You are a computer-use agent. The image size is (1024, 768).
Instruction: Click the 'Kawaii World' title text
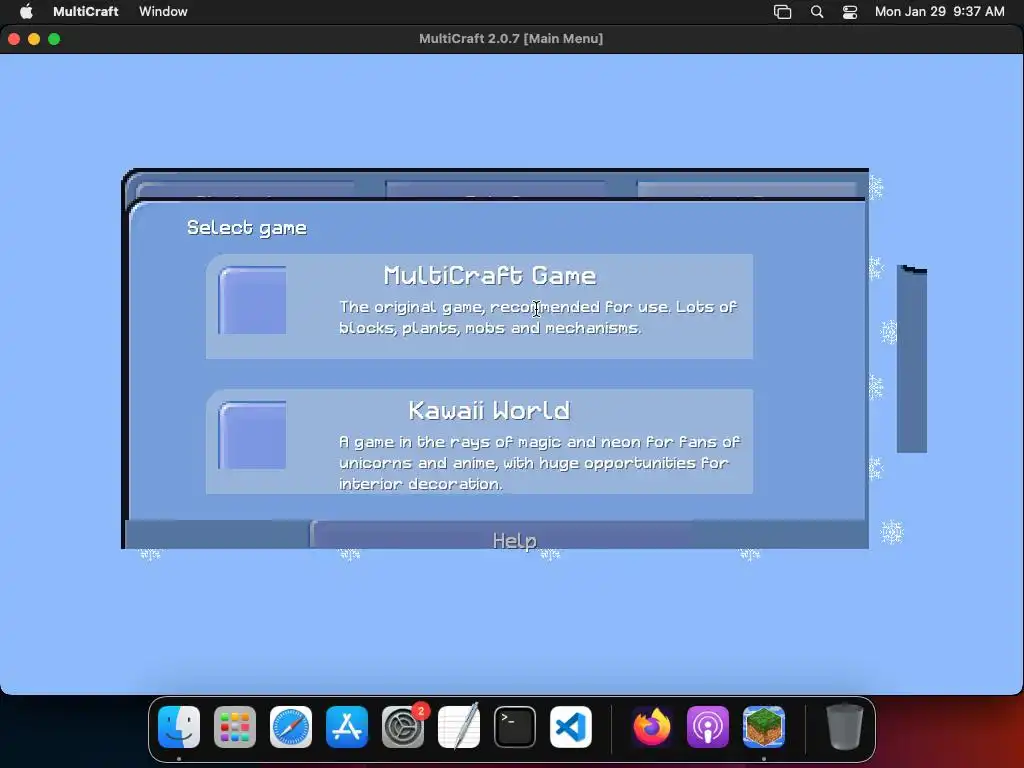coord(489,411)
